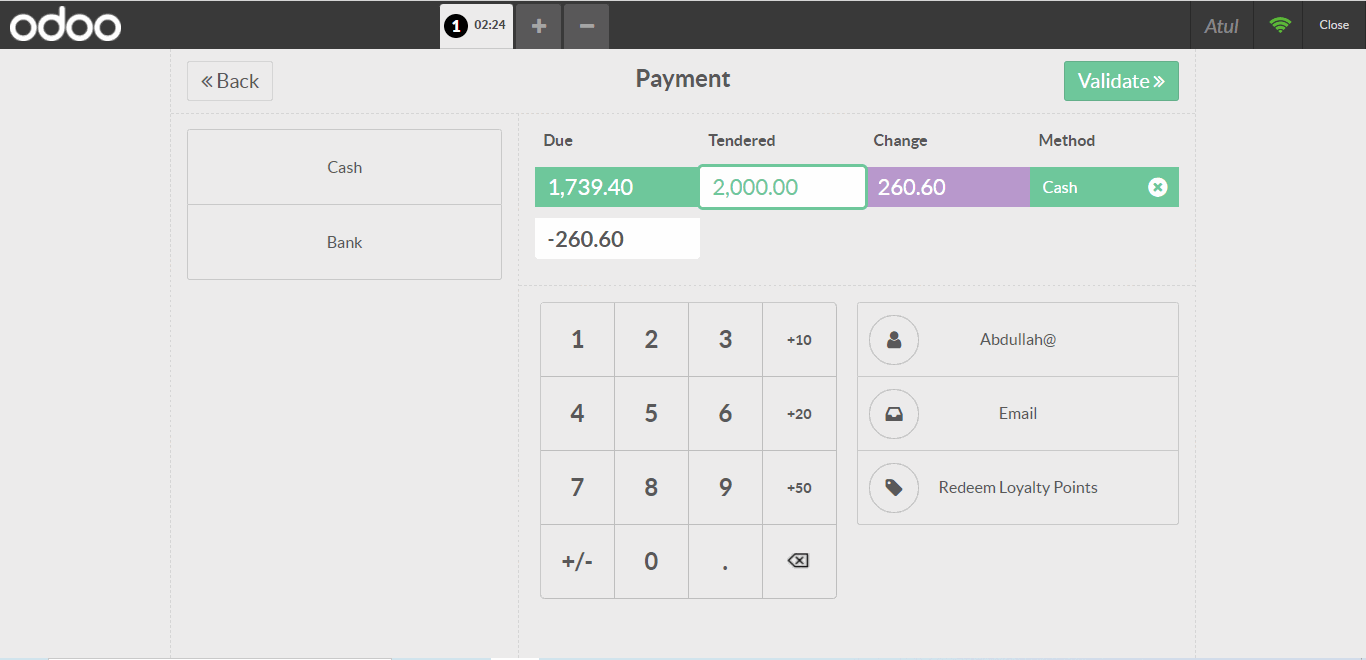Image resolution: width=1366 pixels, height=660 pixels.
Task: Choose Cash payment method
Action: [344, 167]
